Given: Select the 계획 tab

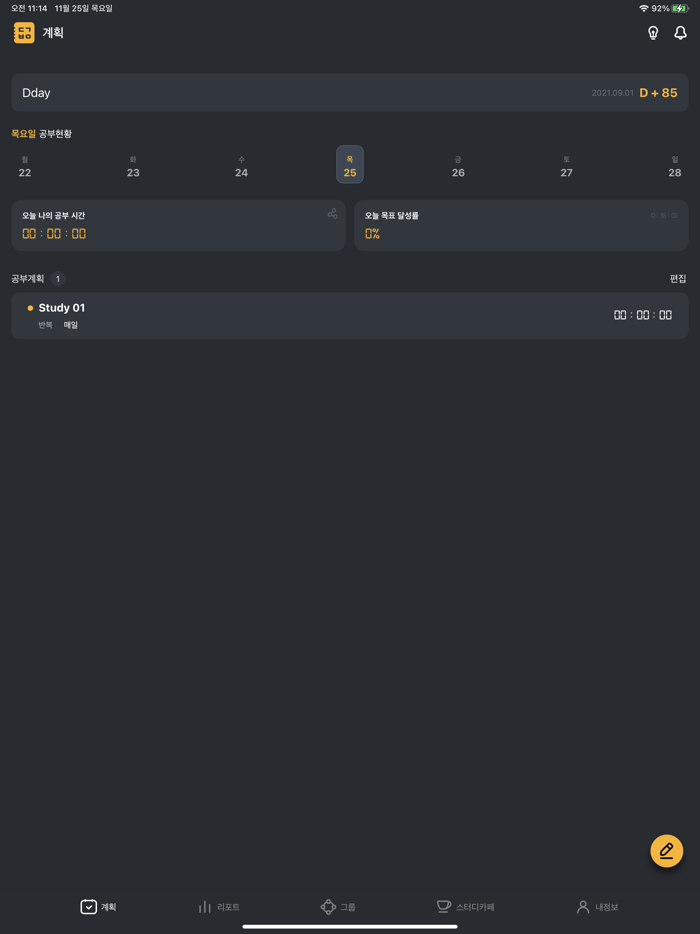Looking at the screenshot, I should [x=99, y=907].
